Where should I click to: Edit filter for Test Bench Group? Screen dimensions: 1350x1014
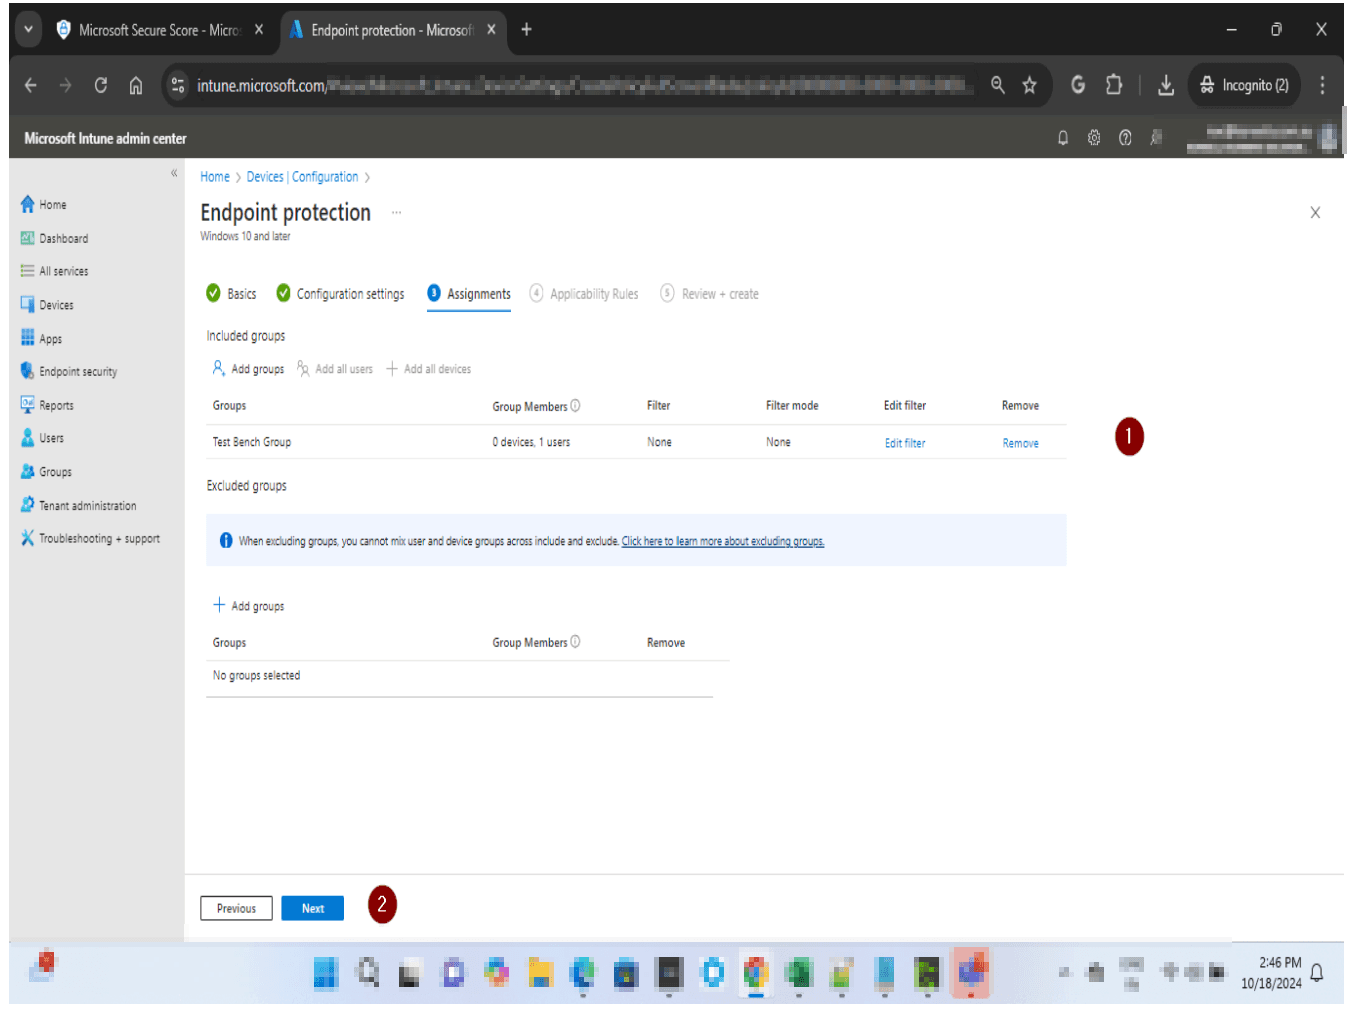tap(905, 443)
